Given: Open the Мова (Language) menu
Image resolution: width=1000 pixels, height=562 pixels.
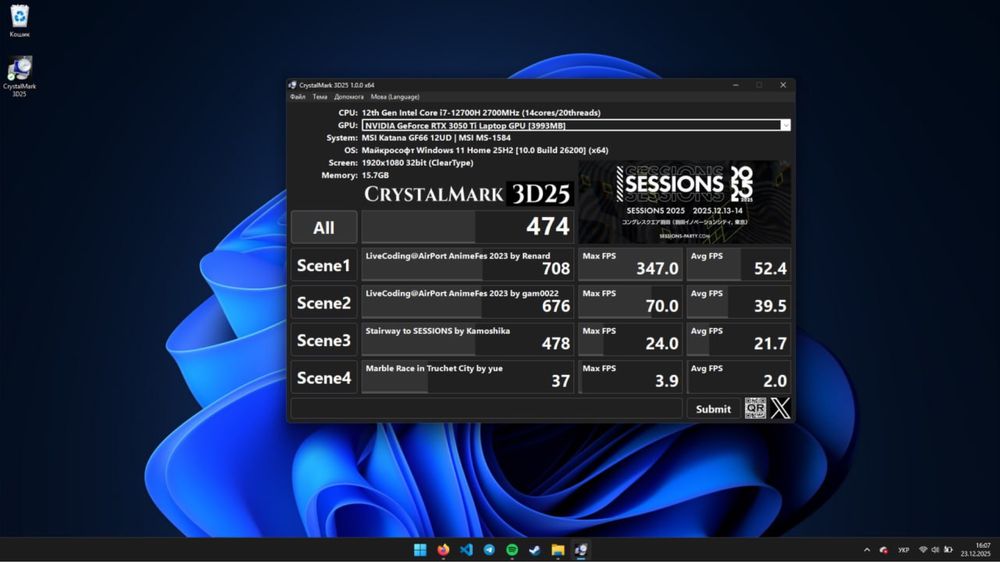Looking at the screenshot, I should click(395, 97).
